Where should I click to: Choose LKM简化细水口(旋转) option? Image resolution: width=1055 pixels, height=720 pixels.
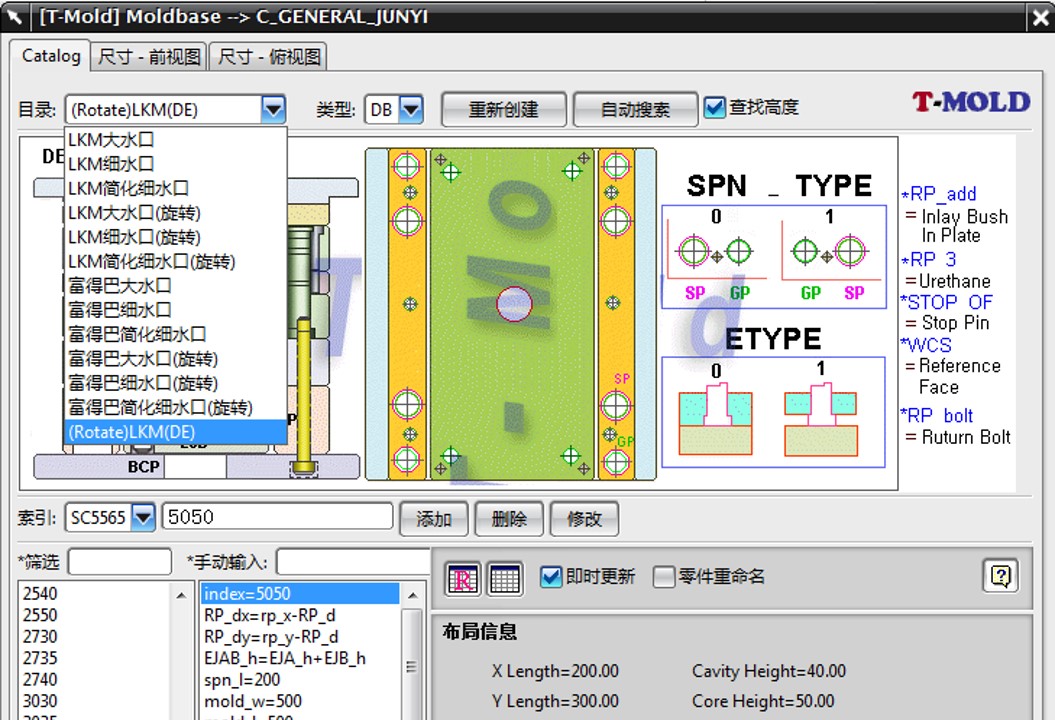[176, 262]
